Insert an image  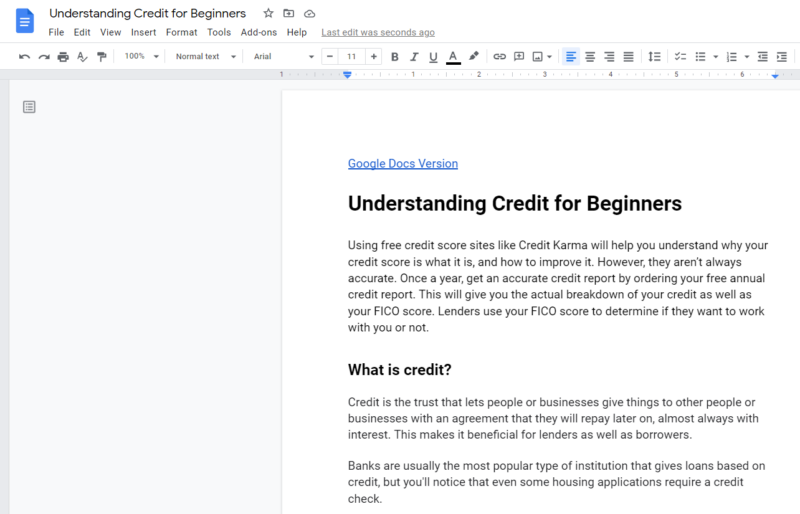537,57
